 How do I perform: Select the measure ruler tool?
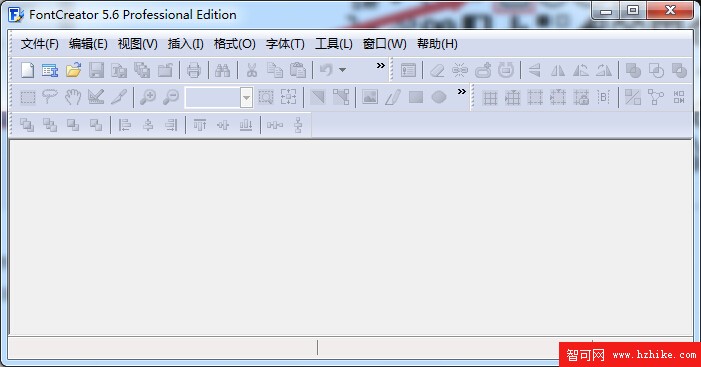pyautogui.click(x=96, y=97)
